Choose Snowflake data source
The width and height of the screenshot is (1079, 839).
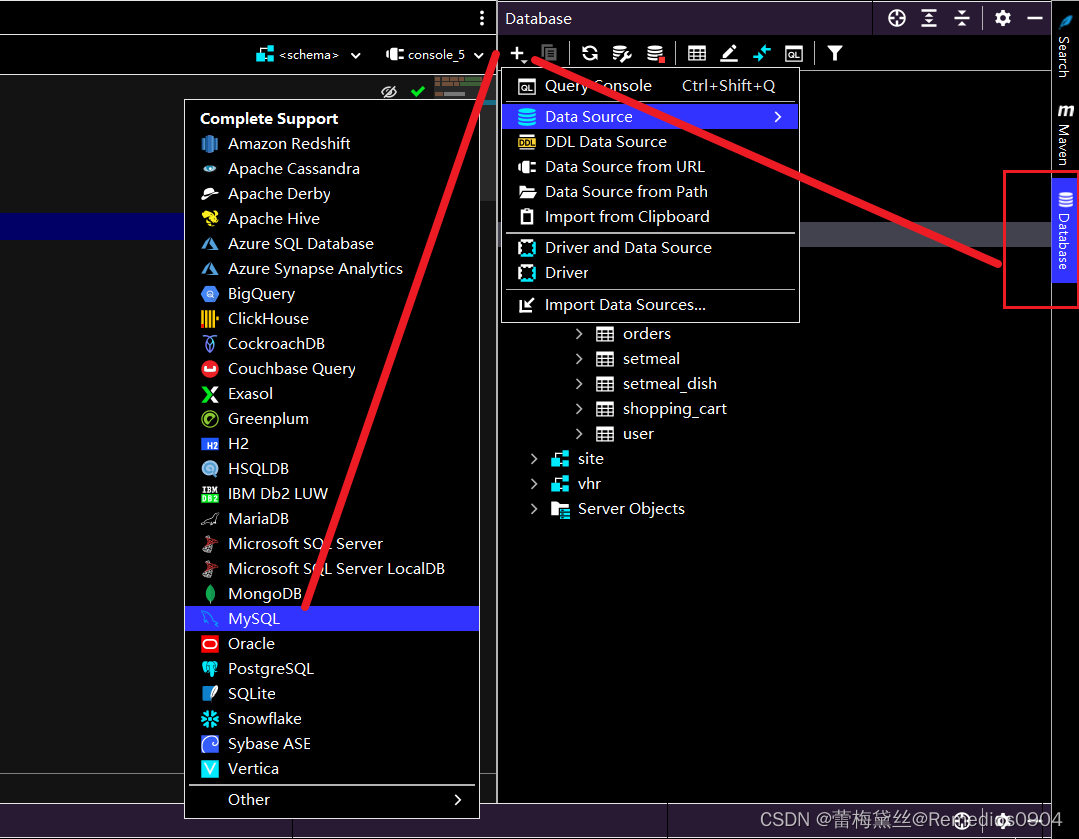point(332,719)
